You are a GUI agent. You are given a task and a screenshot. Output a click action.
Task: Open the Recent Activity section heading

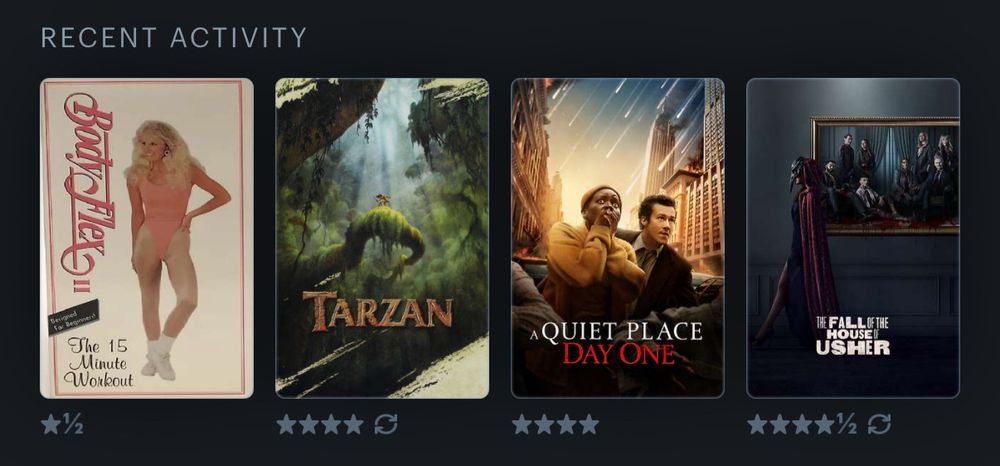pyautogui.click(x=174, y=38)
